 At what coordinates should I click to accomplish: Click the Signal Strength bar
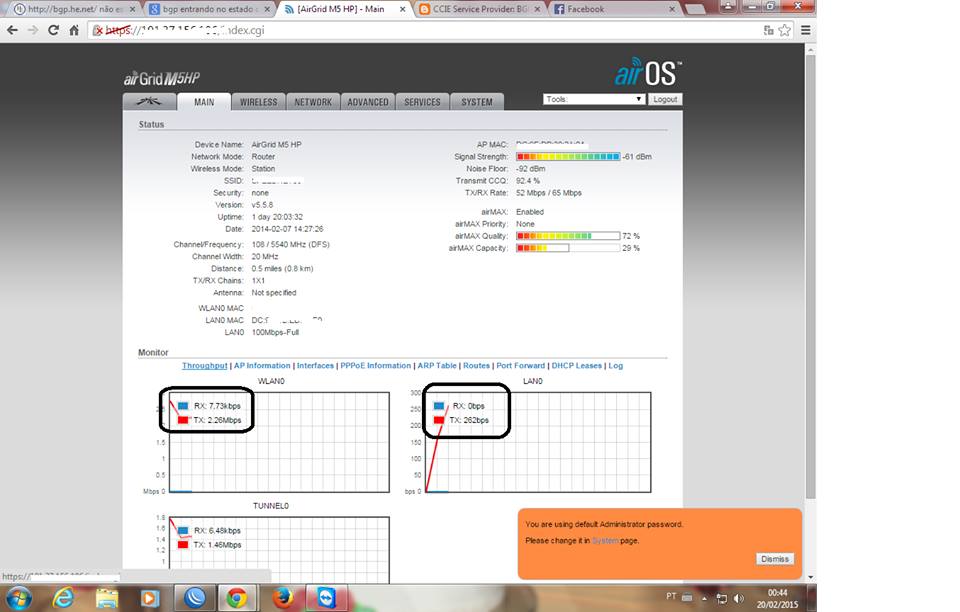pyautogui.click(x=568, y=157)
